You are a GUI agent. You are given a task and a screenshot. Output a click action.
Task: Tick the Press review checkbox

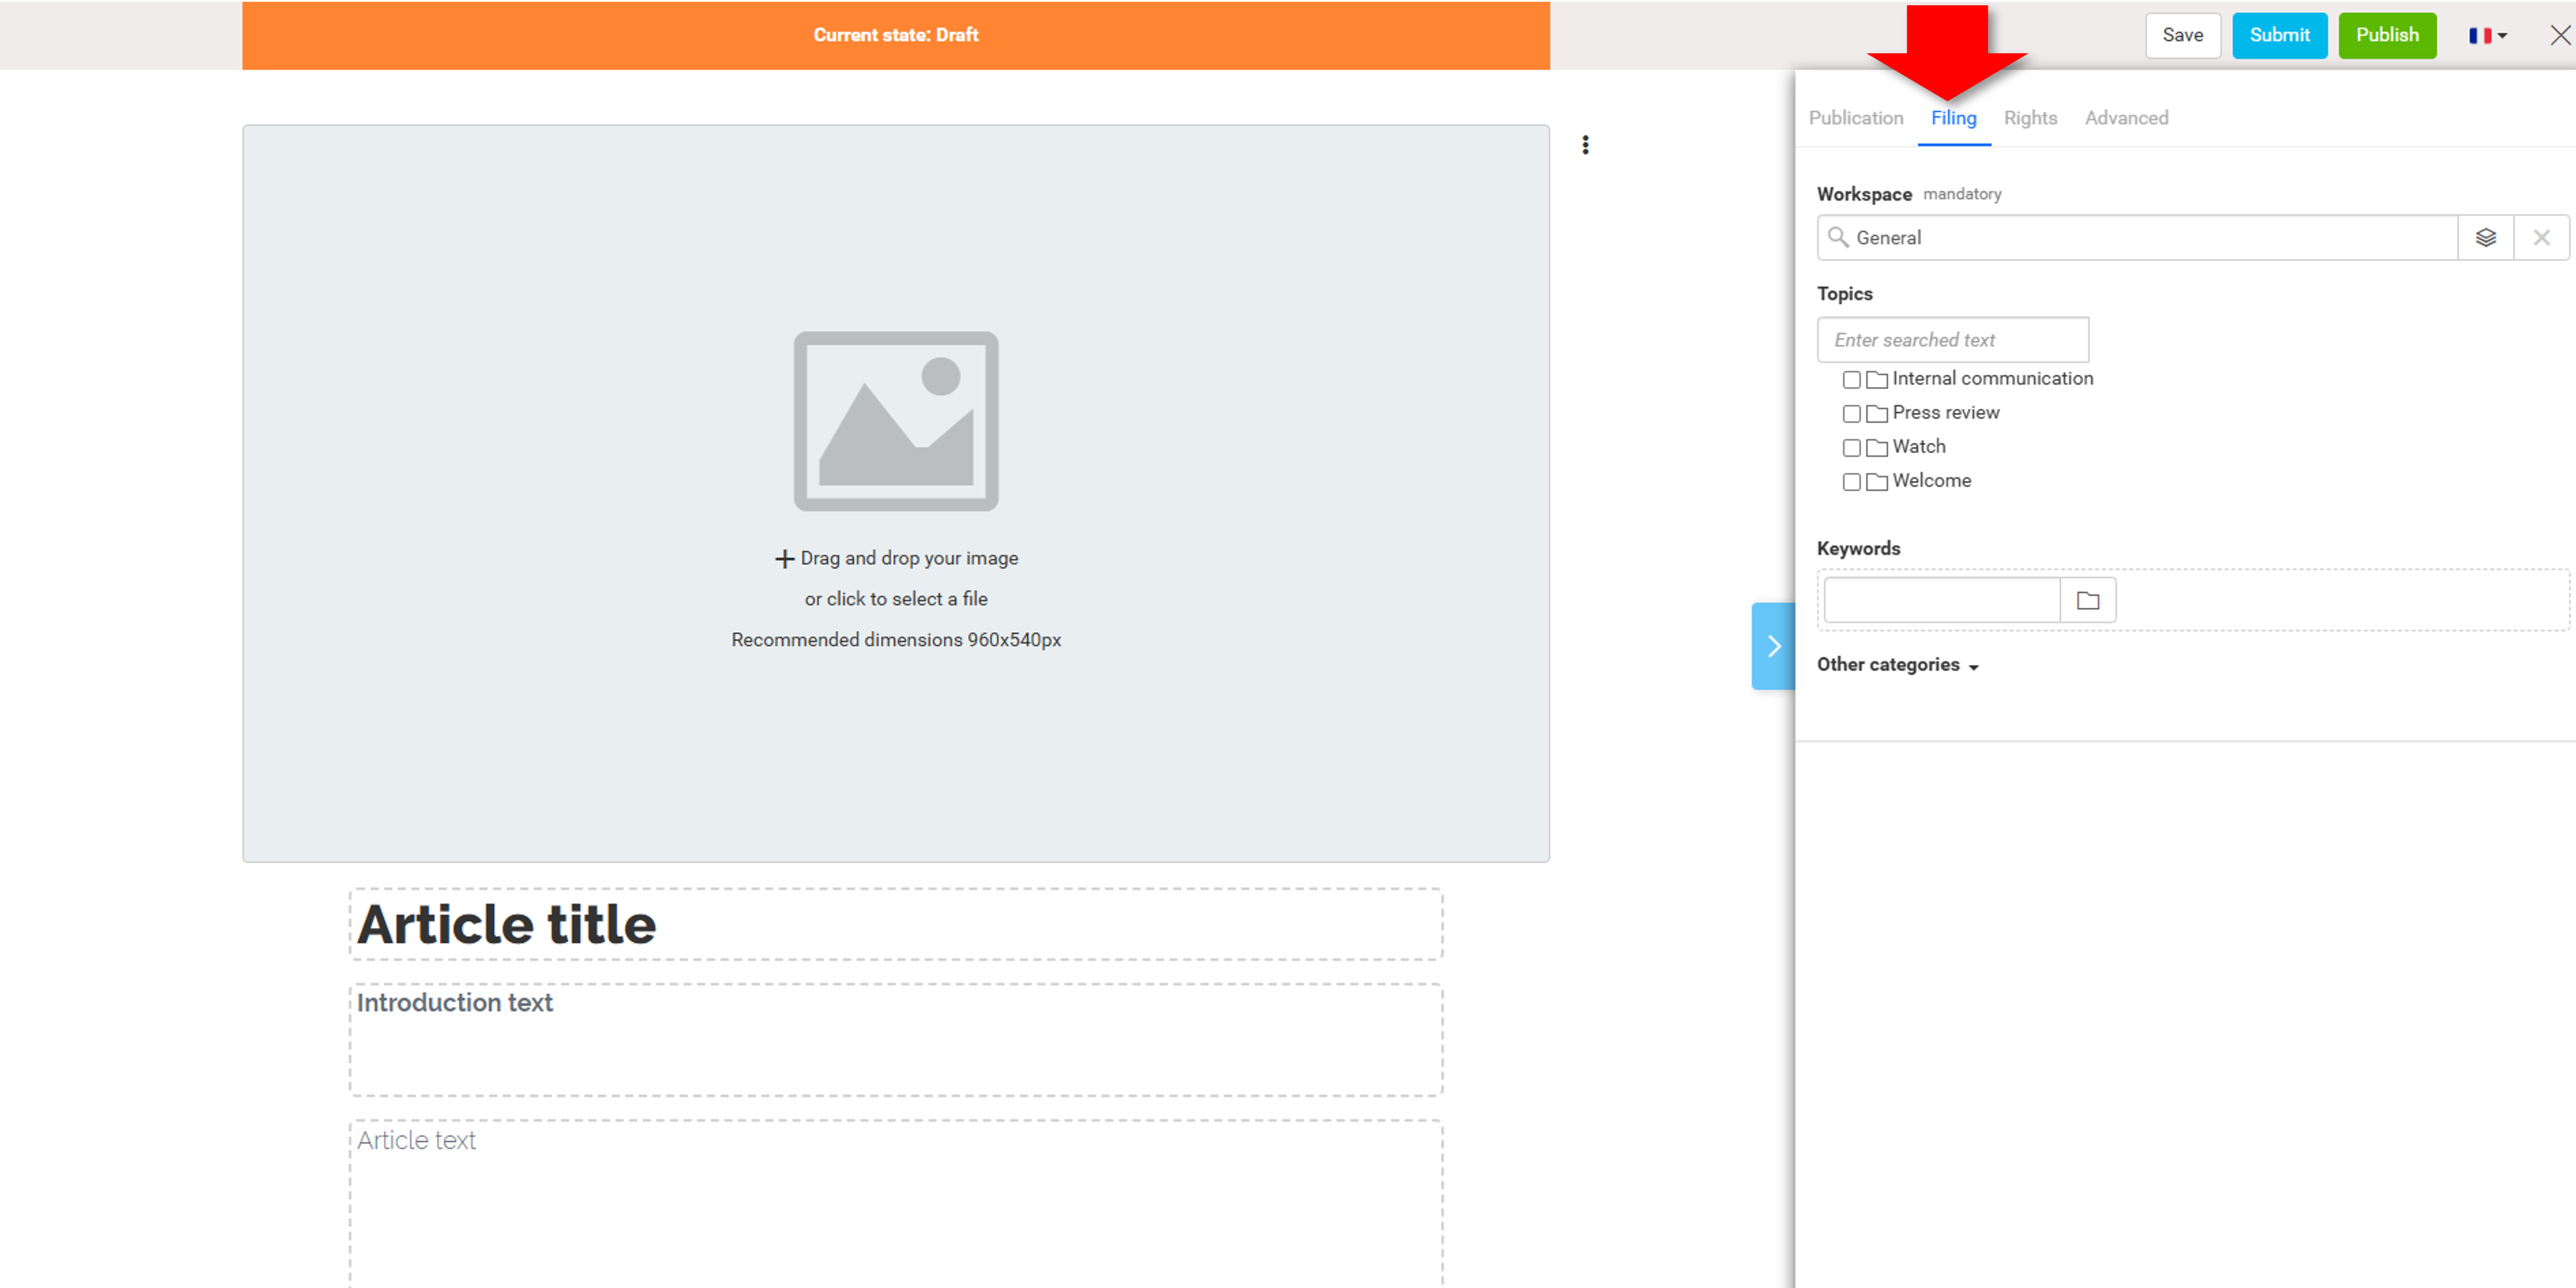click(1851, 414)
